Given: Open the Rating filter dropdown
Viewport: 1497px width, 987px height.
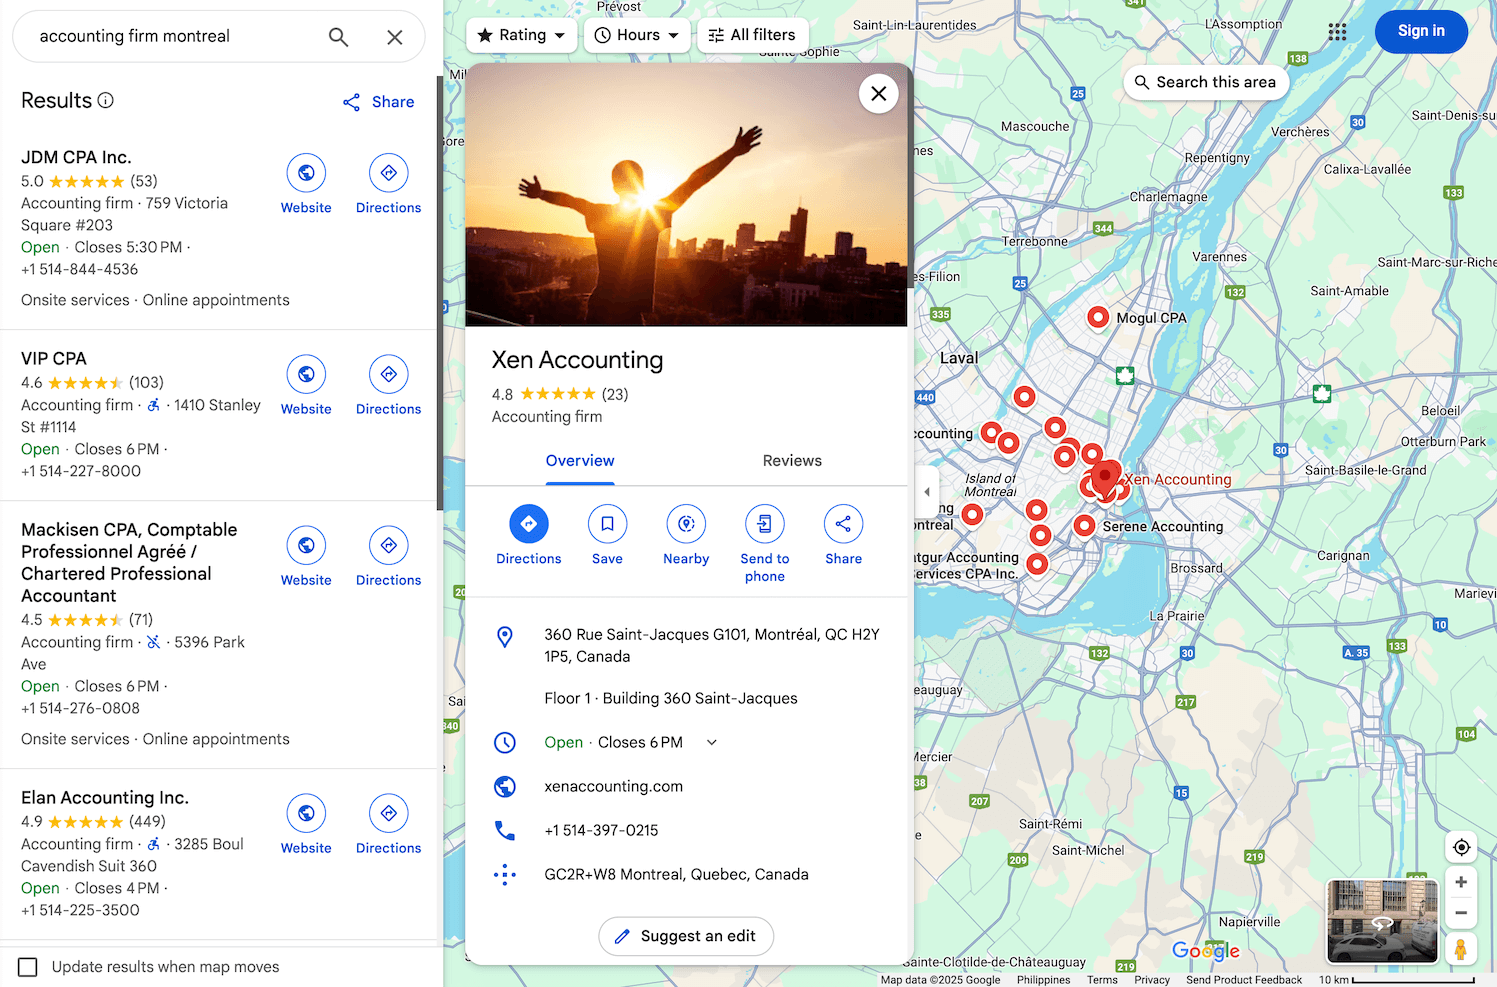Looking at the screenshot, I should click(521, 35).
